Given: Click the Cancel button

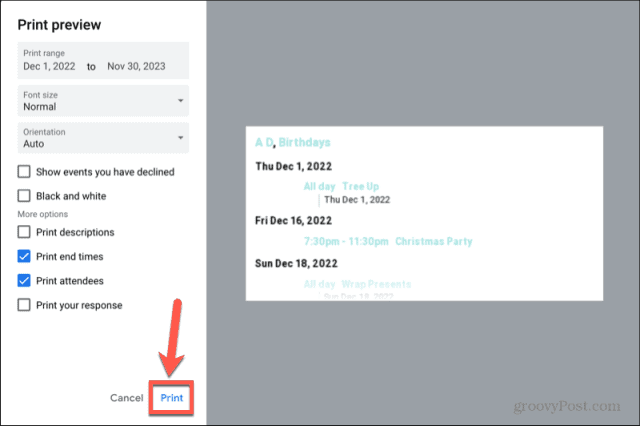Looking at the screenshot, I should click(x=127, y=398).
